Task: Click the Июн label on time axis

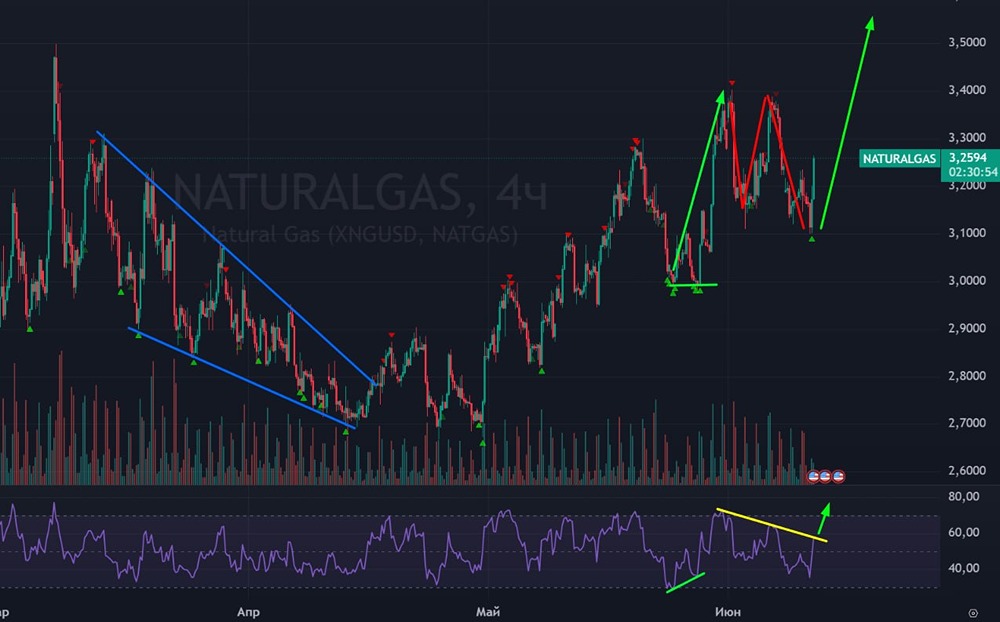Action: pos(728,612)
